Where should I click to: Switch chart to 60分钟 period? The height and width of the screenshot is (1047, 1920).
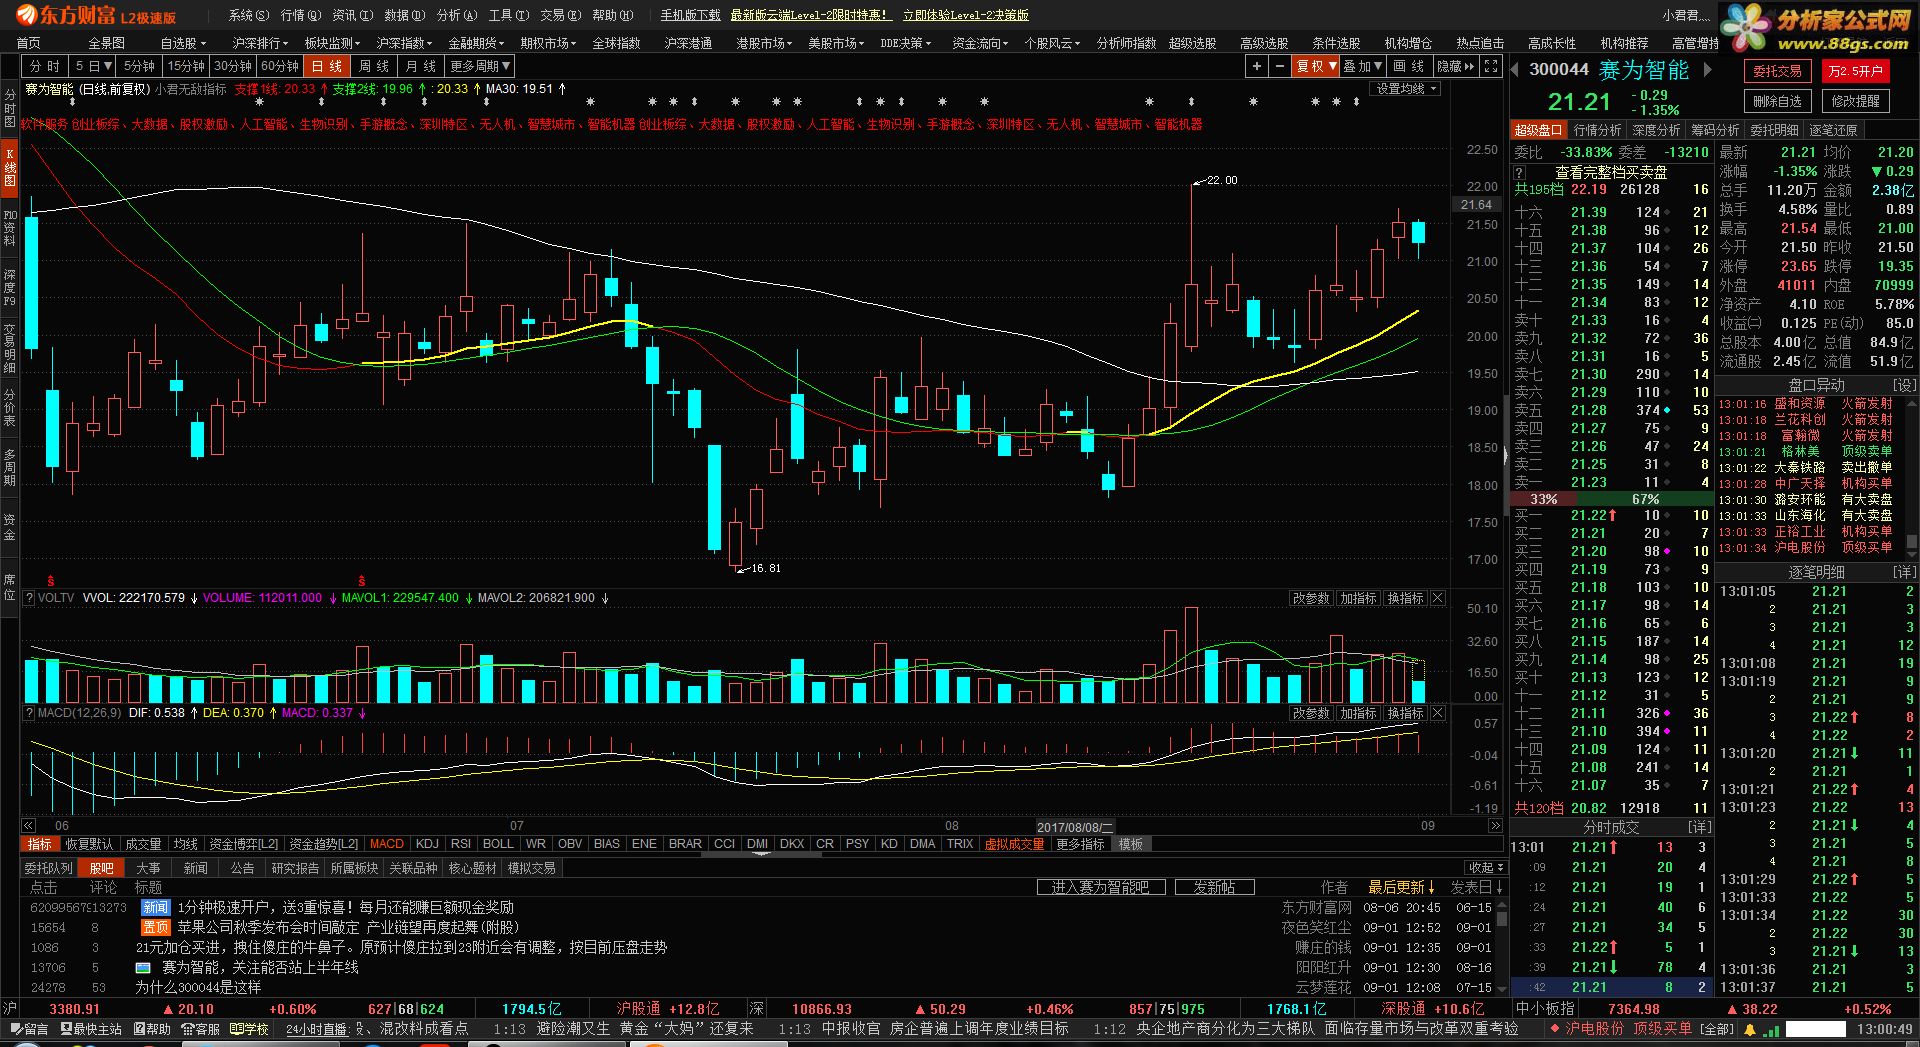pos(280,66)
